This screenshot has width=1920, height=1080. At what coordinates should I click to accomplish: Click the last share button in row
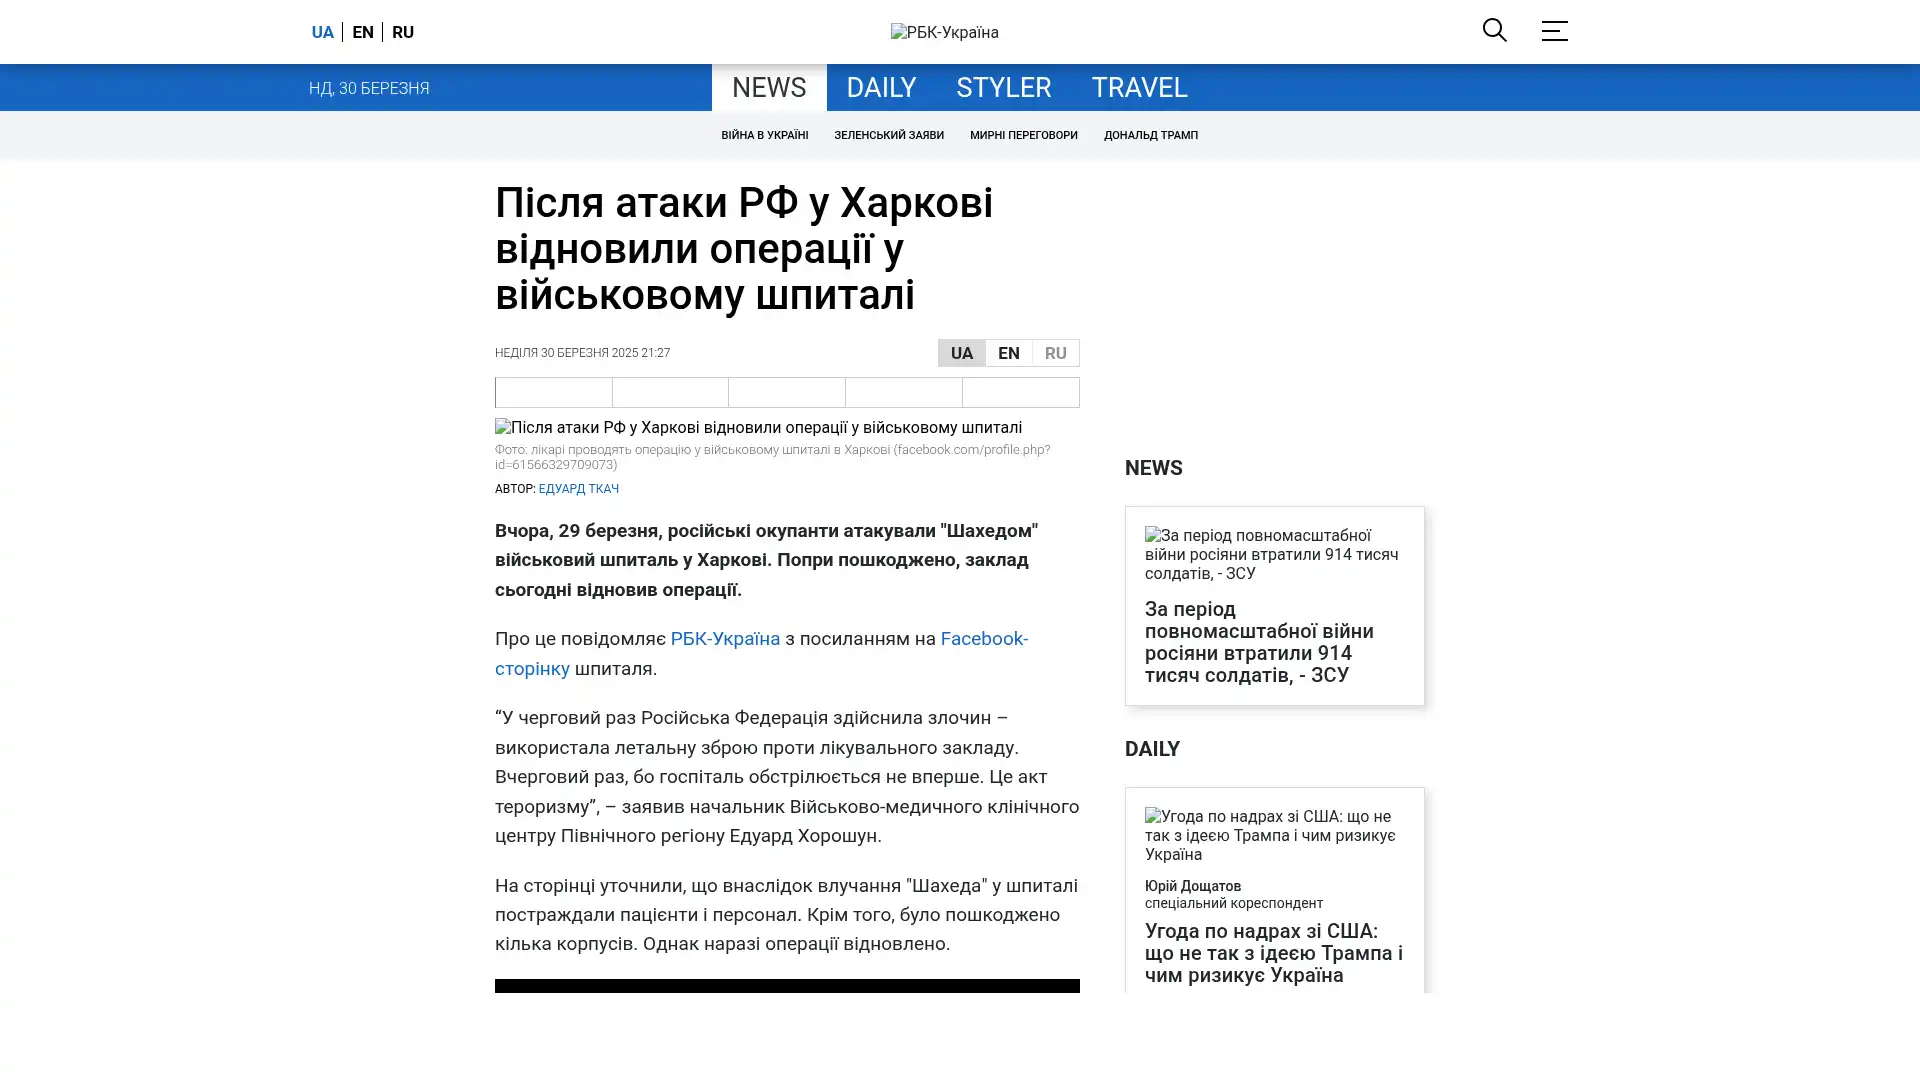point(1020,392)
